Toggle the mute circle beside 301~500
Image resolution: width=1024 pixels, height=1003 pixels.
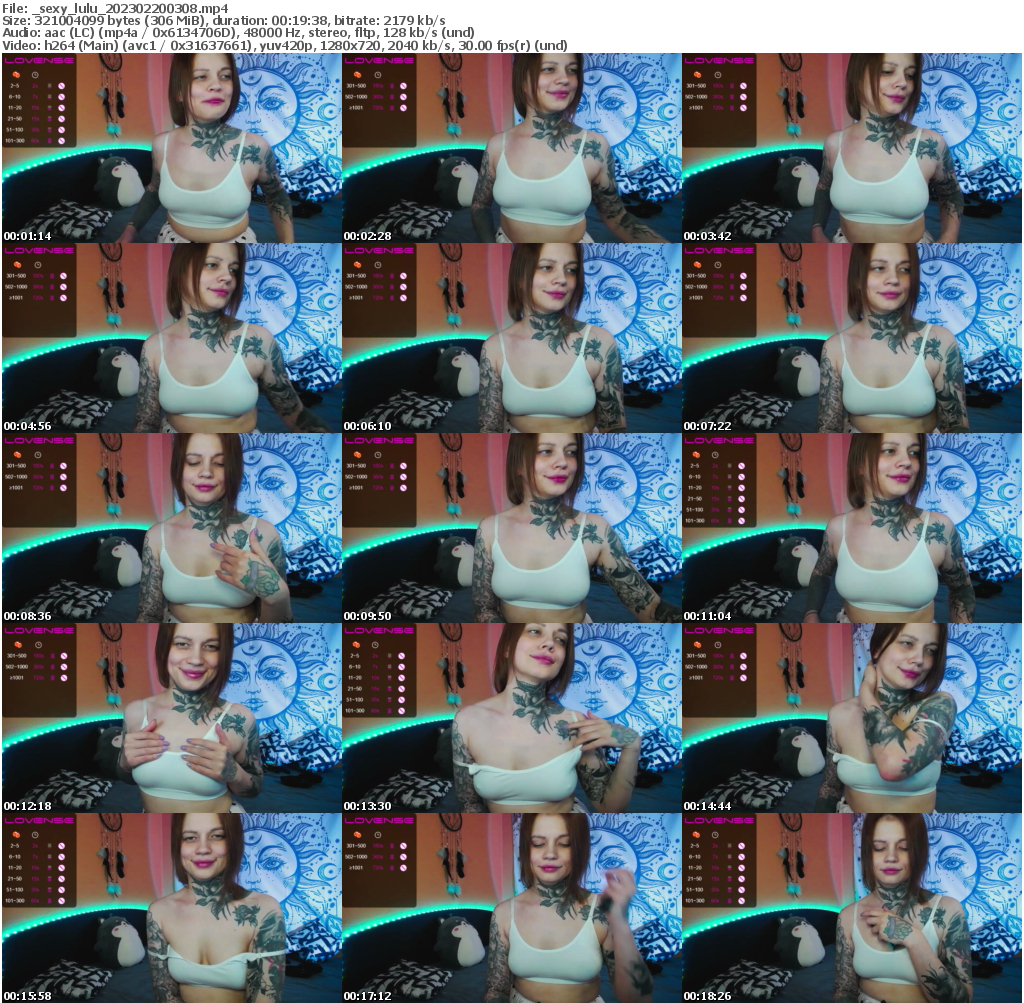click(x=403, y=86)
